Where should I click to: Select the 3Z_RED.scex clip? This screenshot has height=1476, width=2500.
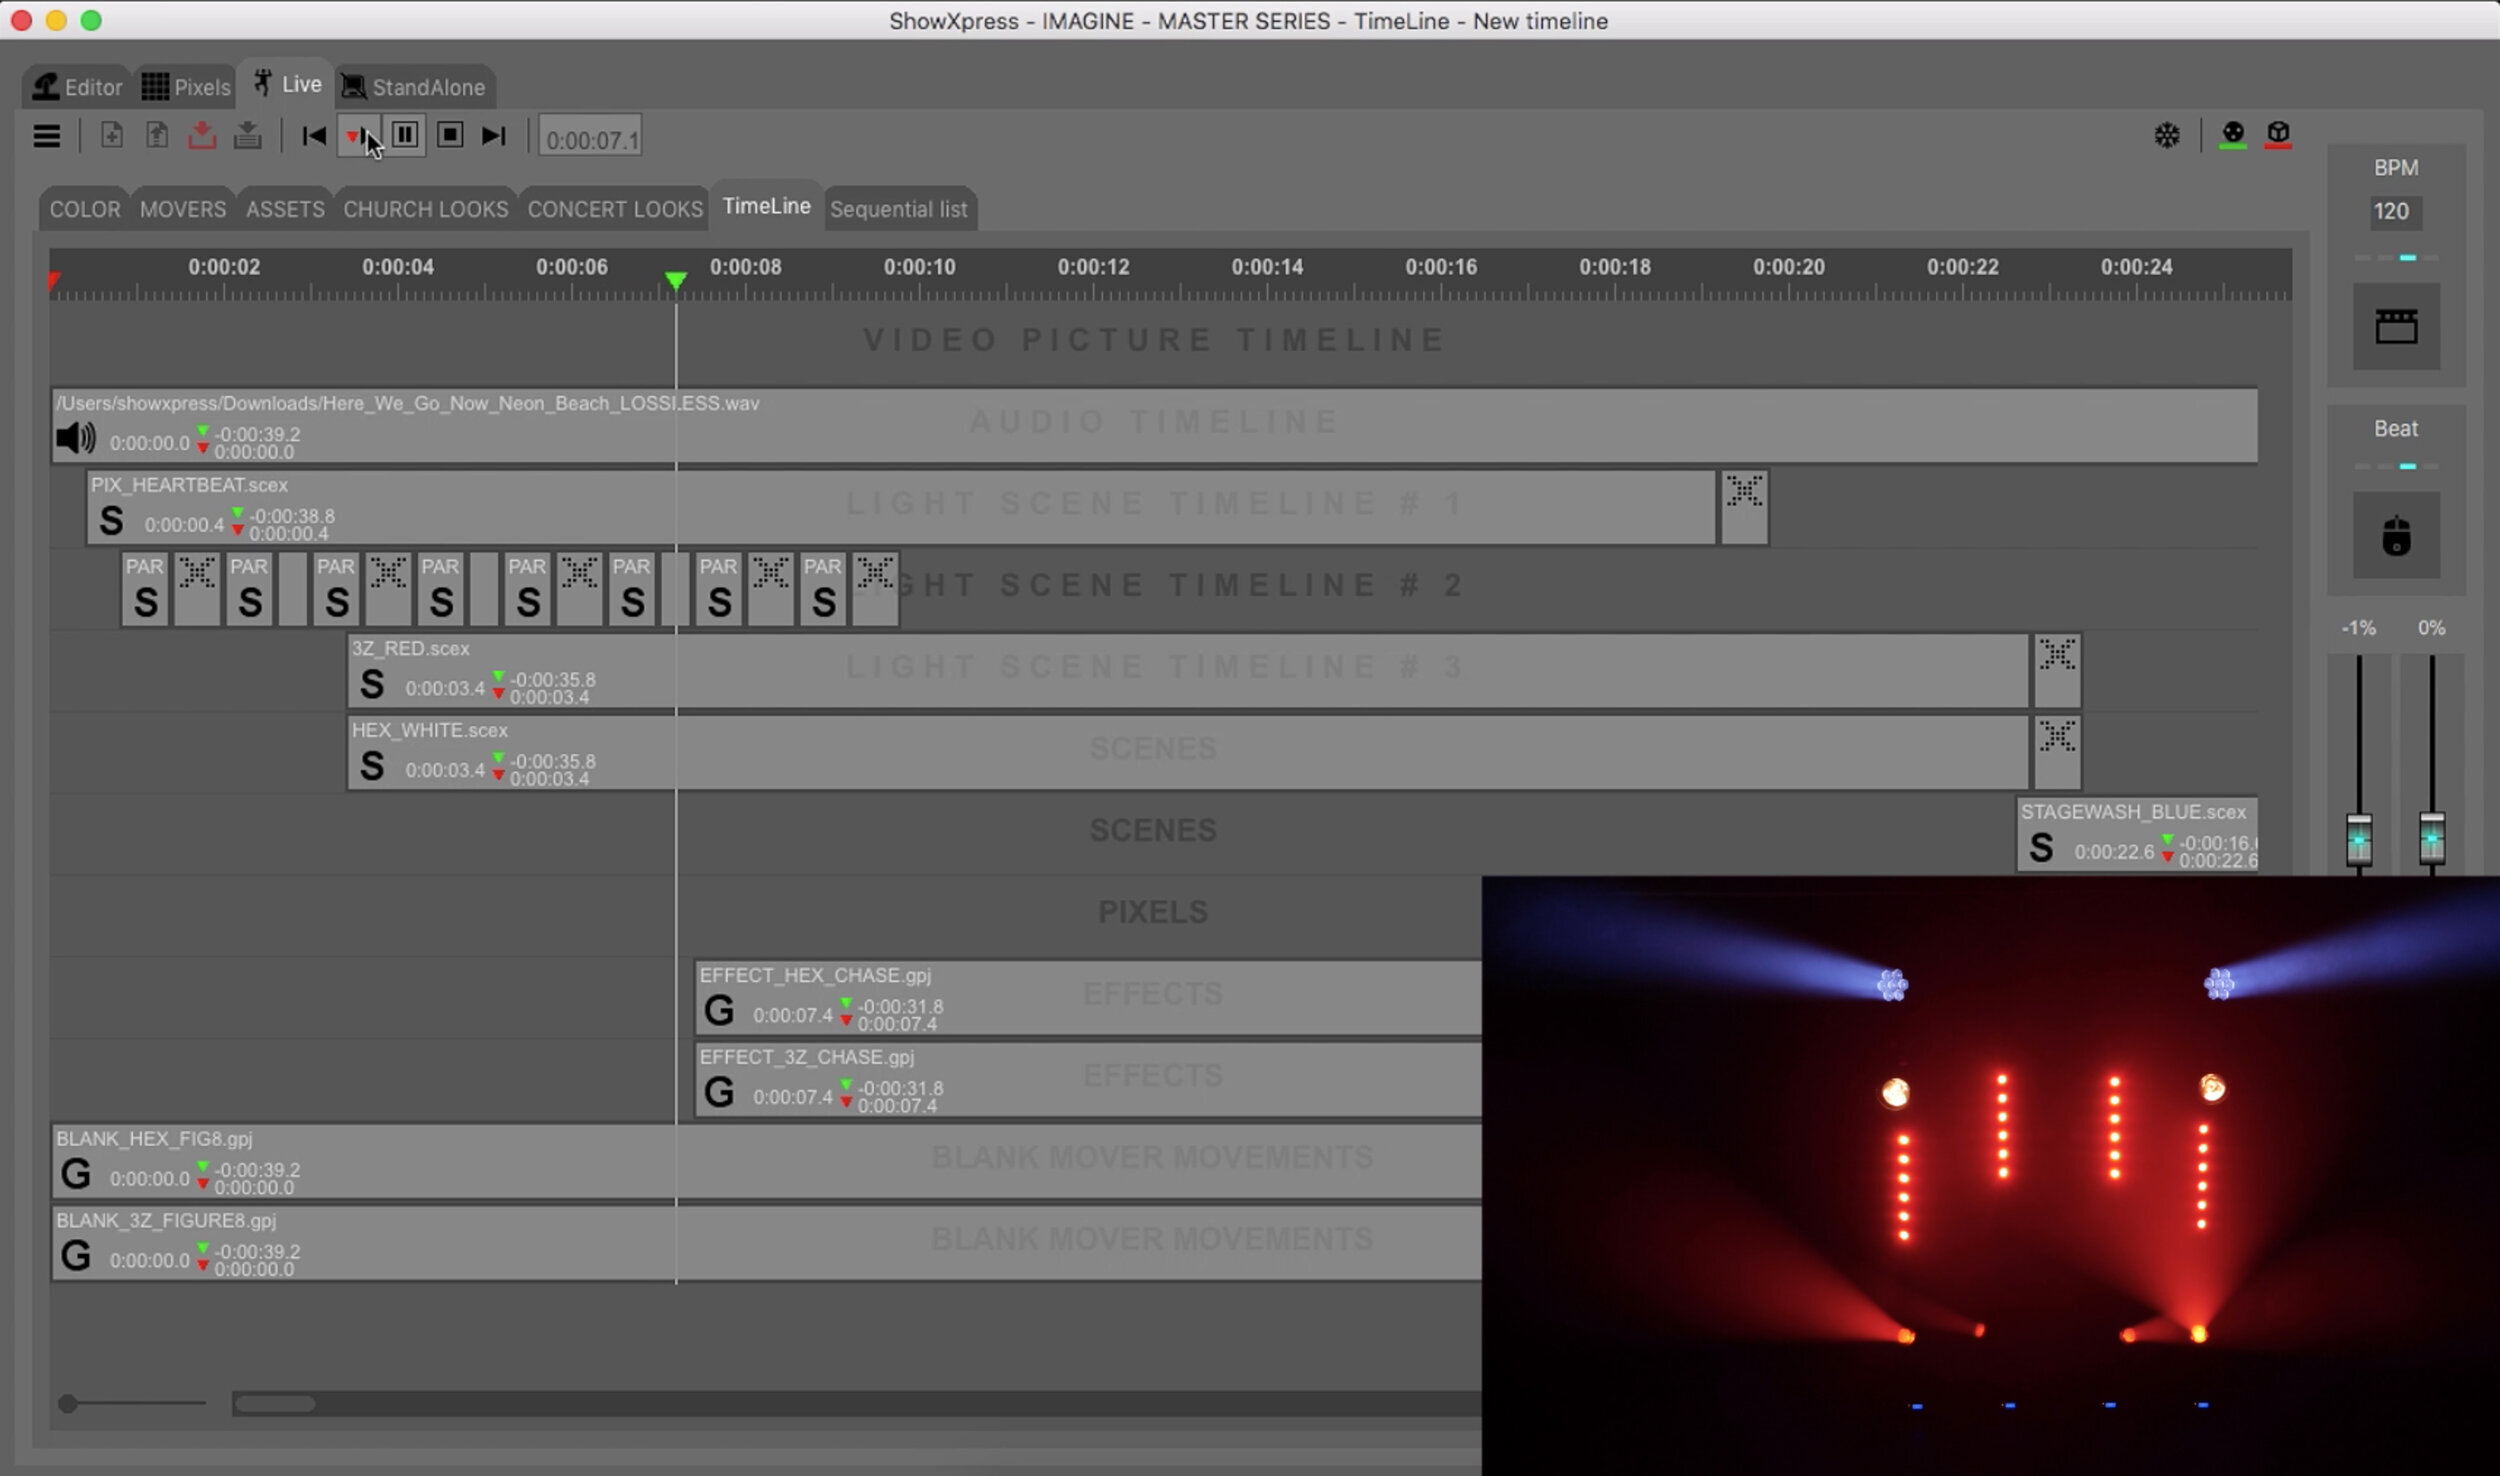pyautogui.click(x=1188, y=672)
